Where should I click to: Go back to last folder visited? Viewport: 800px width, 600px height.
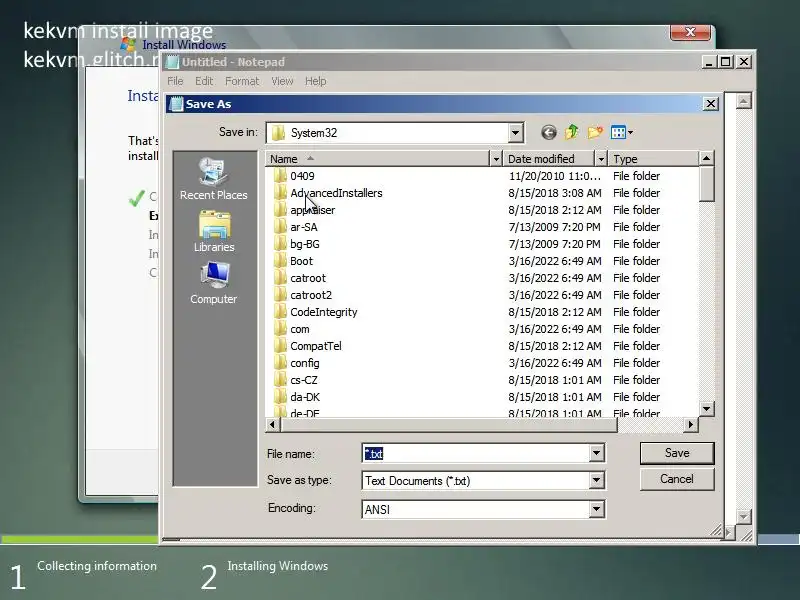click(549, 133)
